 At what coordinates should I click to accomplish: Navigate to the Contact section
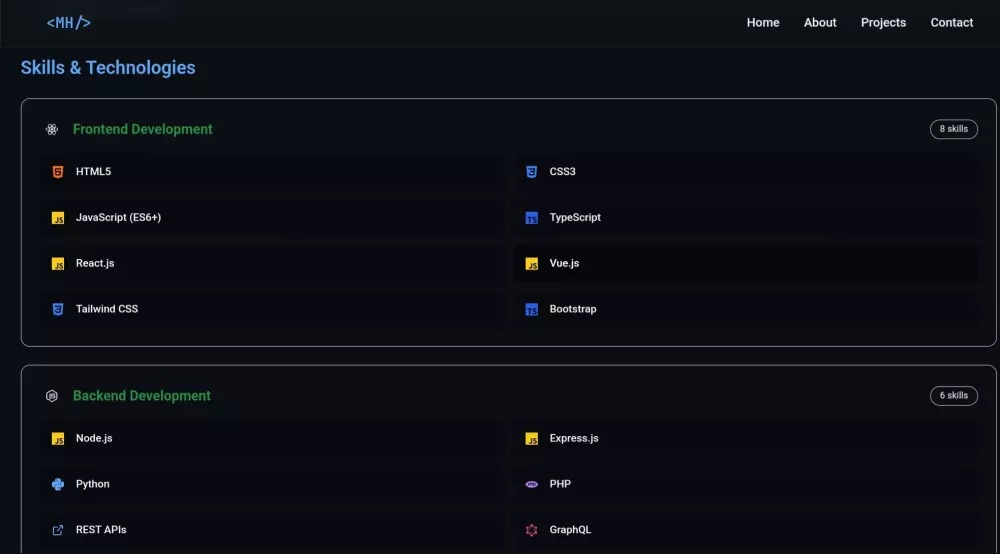click(x=951, y=22)
